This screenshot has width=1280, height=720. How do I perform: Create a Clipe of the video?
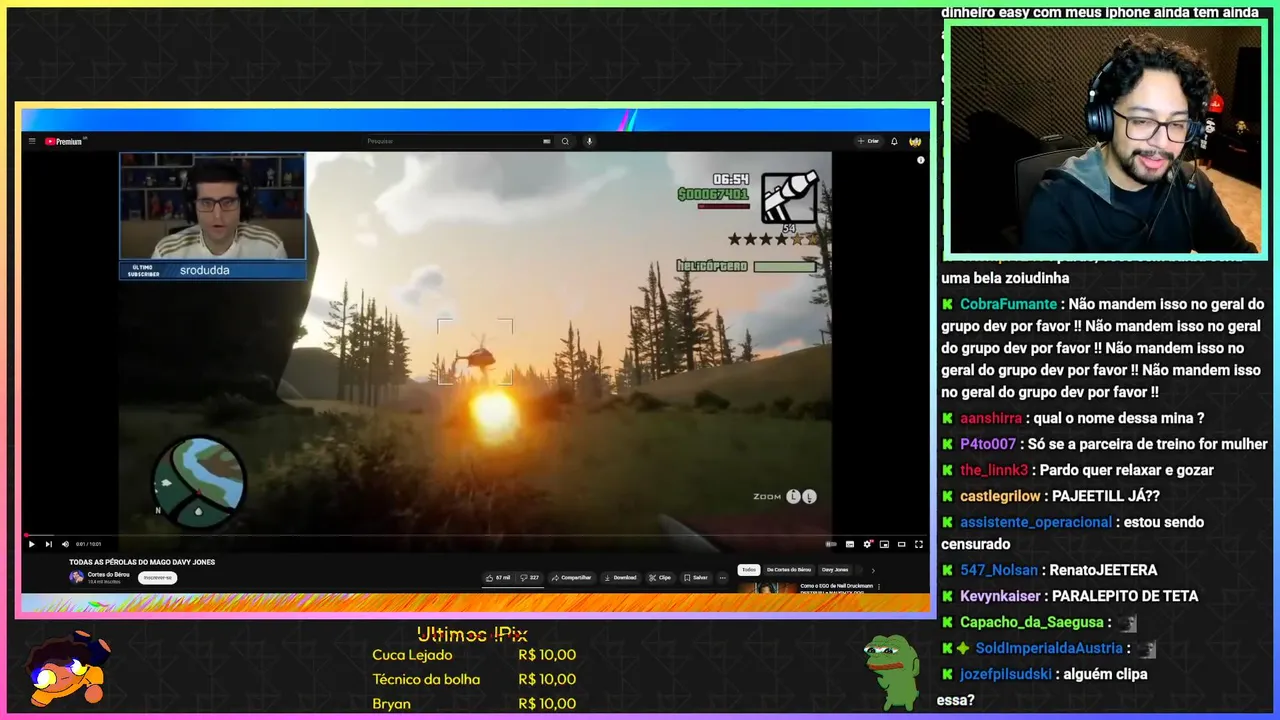pyautogui.click(x=660, y=577)
